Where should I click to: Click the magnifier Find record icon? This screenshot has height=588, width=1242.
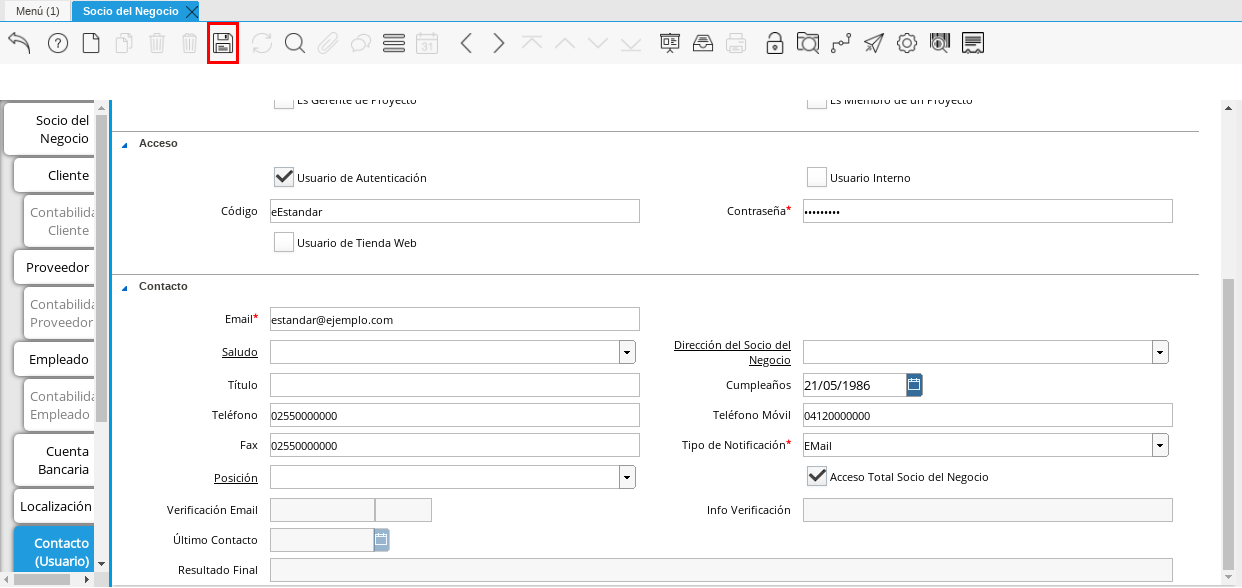point(294,43)
